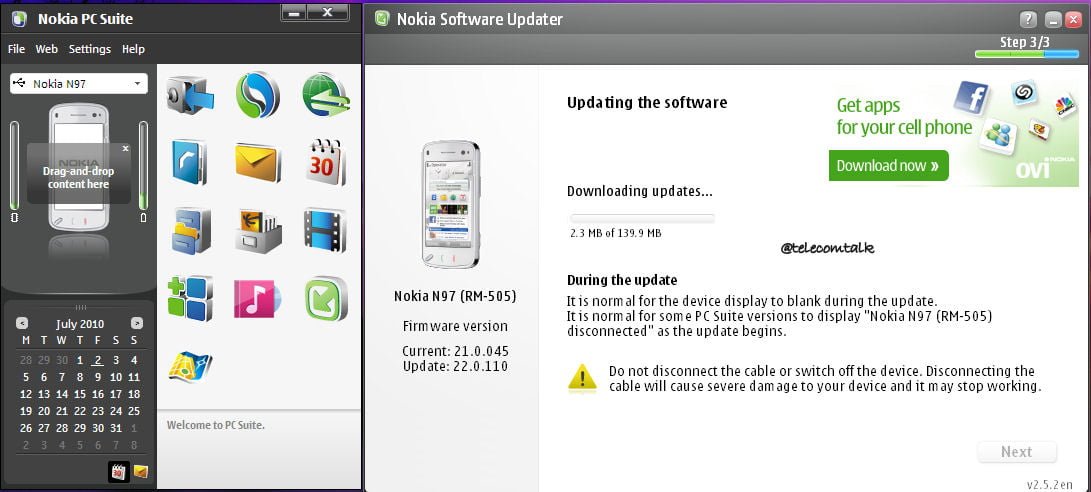Click the N97 phone image in Software Updater
This screenshot has height=492, width=1091.
click(x=451, y=204)
